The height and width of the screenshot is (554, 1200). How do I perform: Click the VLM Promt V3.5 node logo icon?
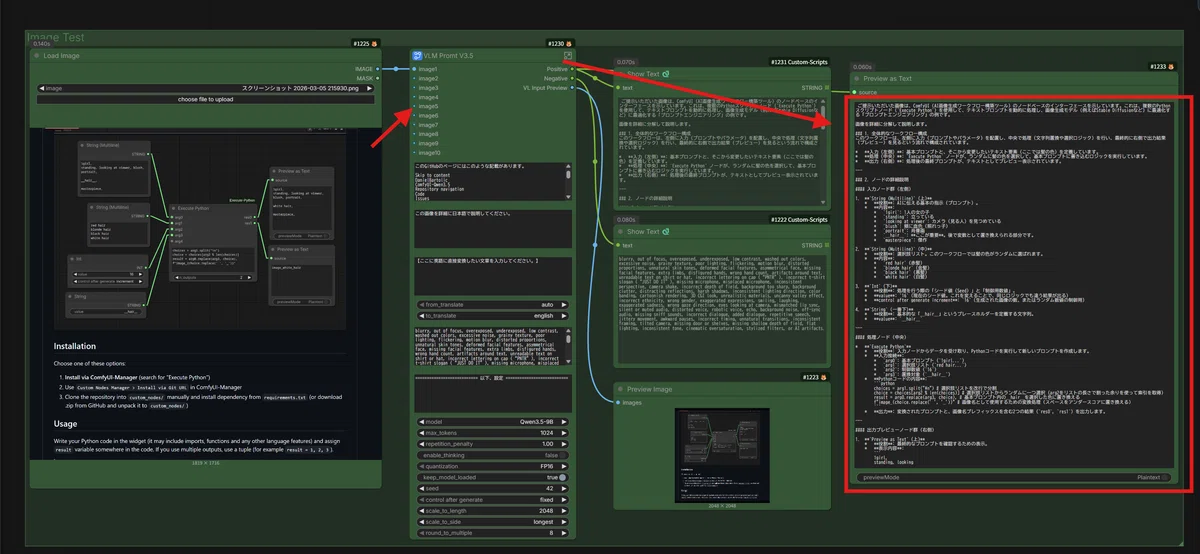[x=417, y=55]
